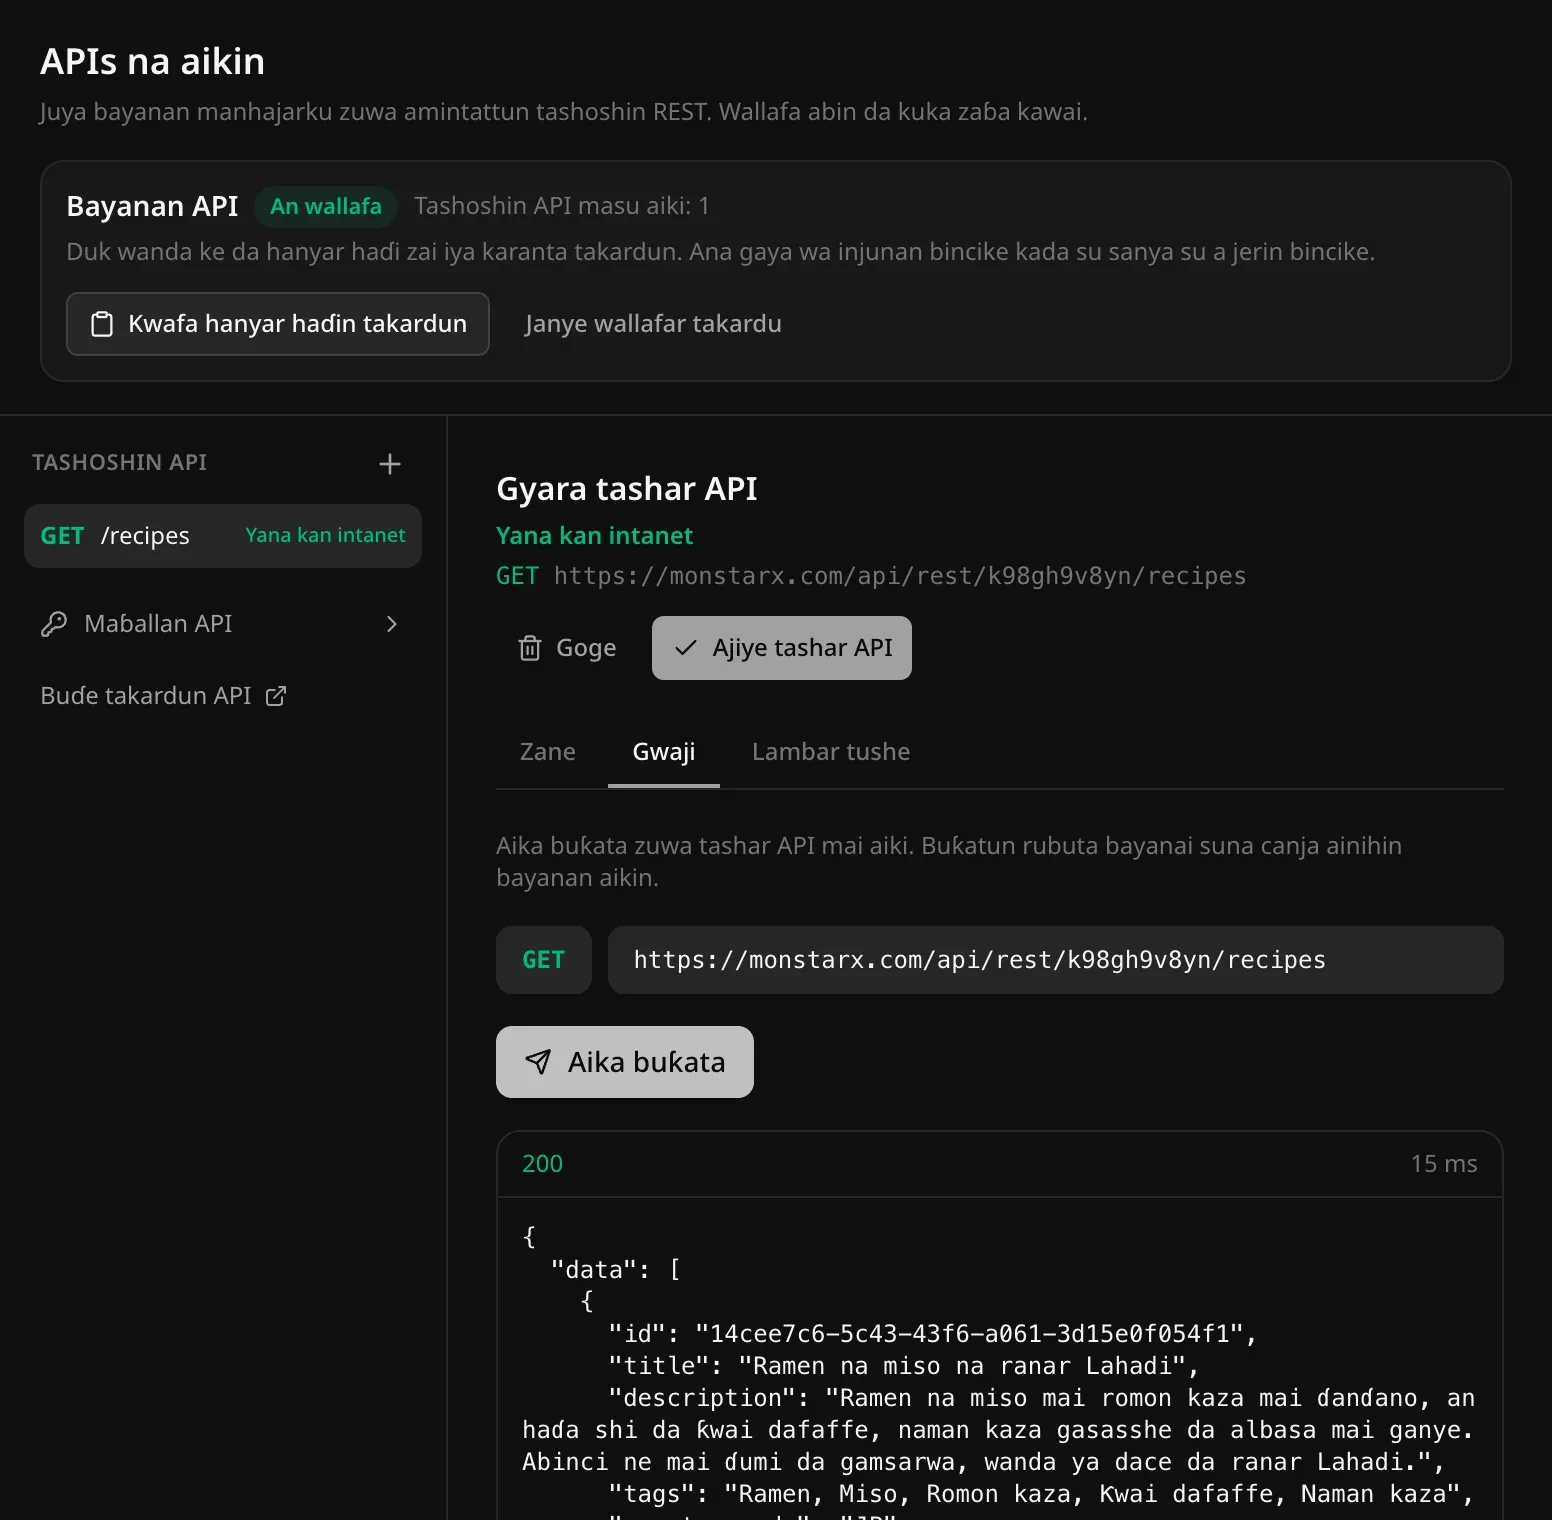Open the Lambar tushe tab
The image size is (1552, 1520).
coord(831,752)
